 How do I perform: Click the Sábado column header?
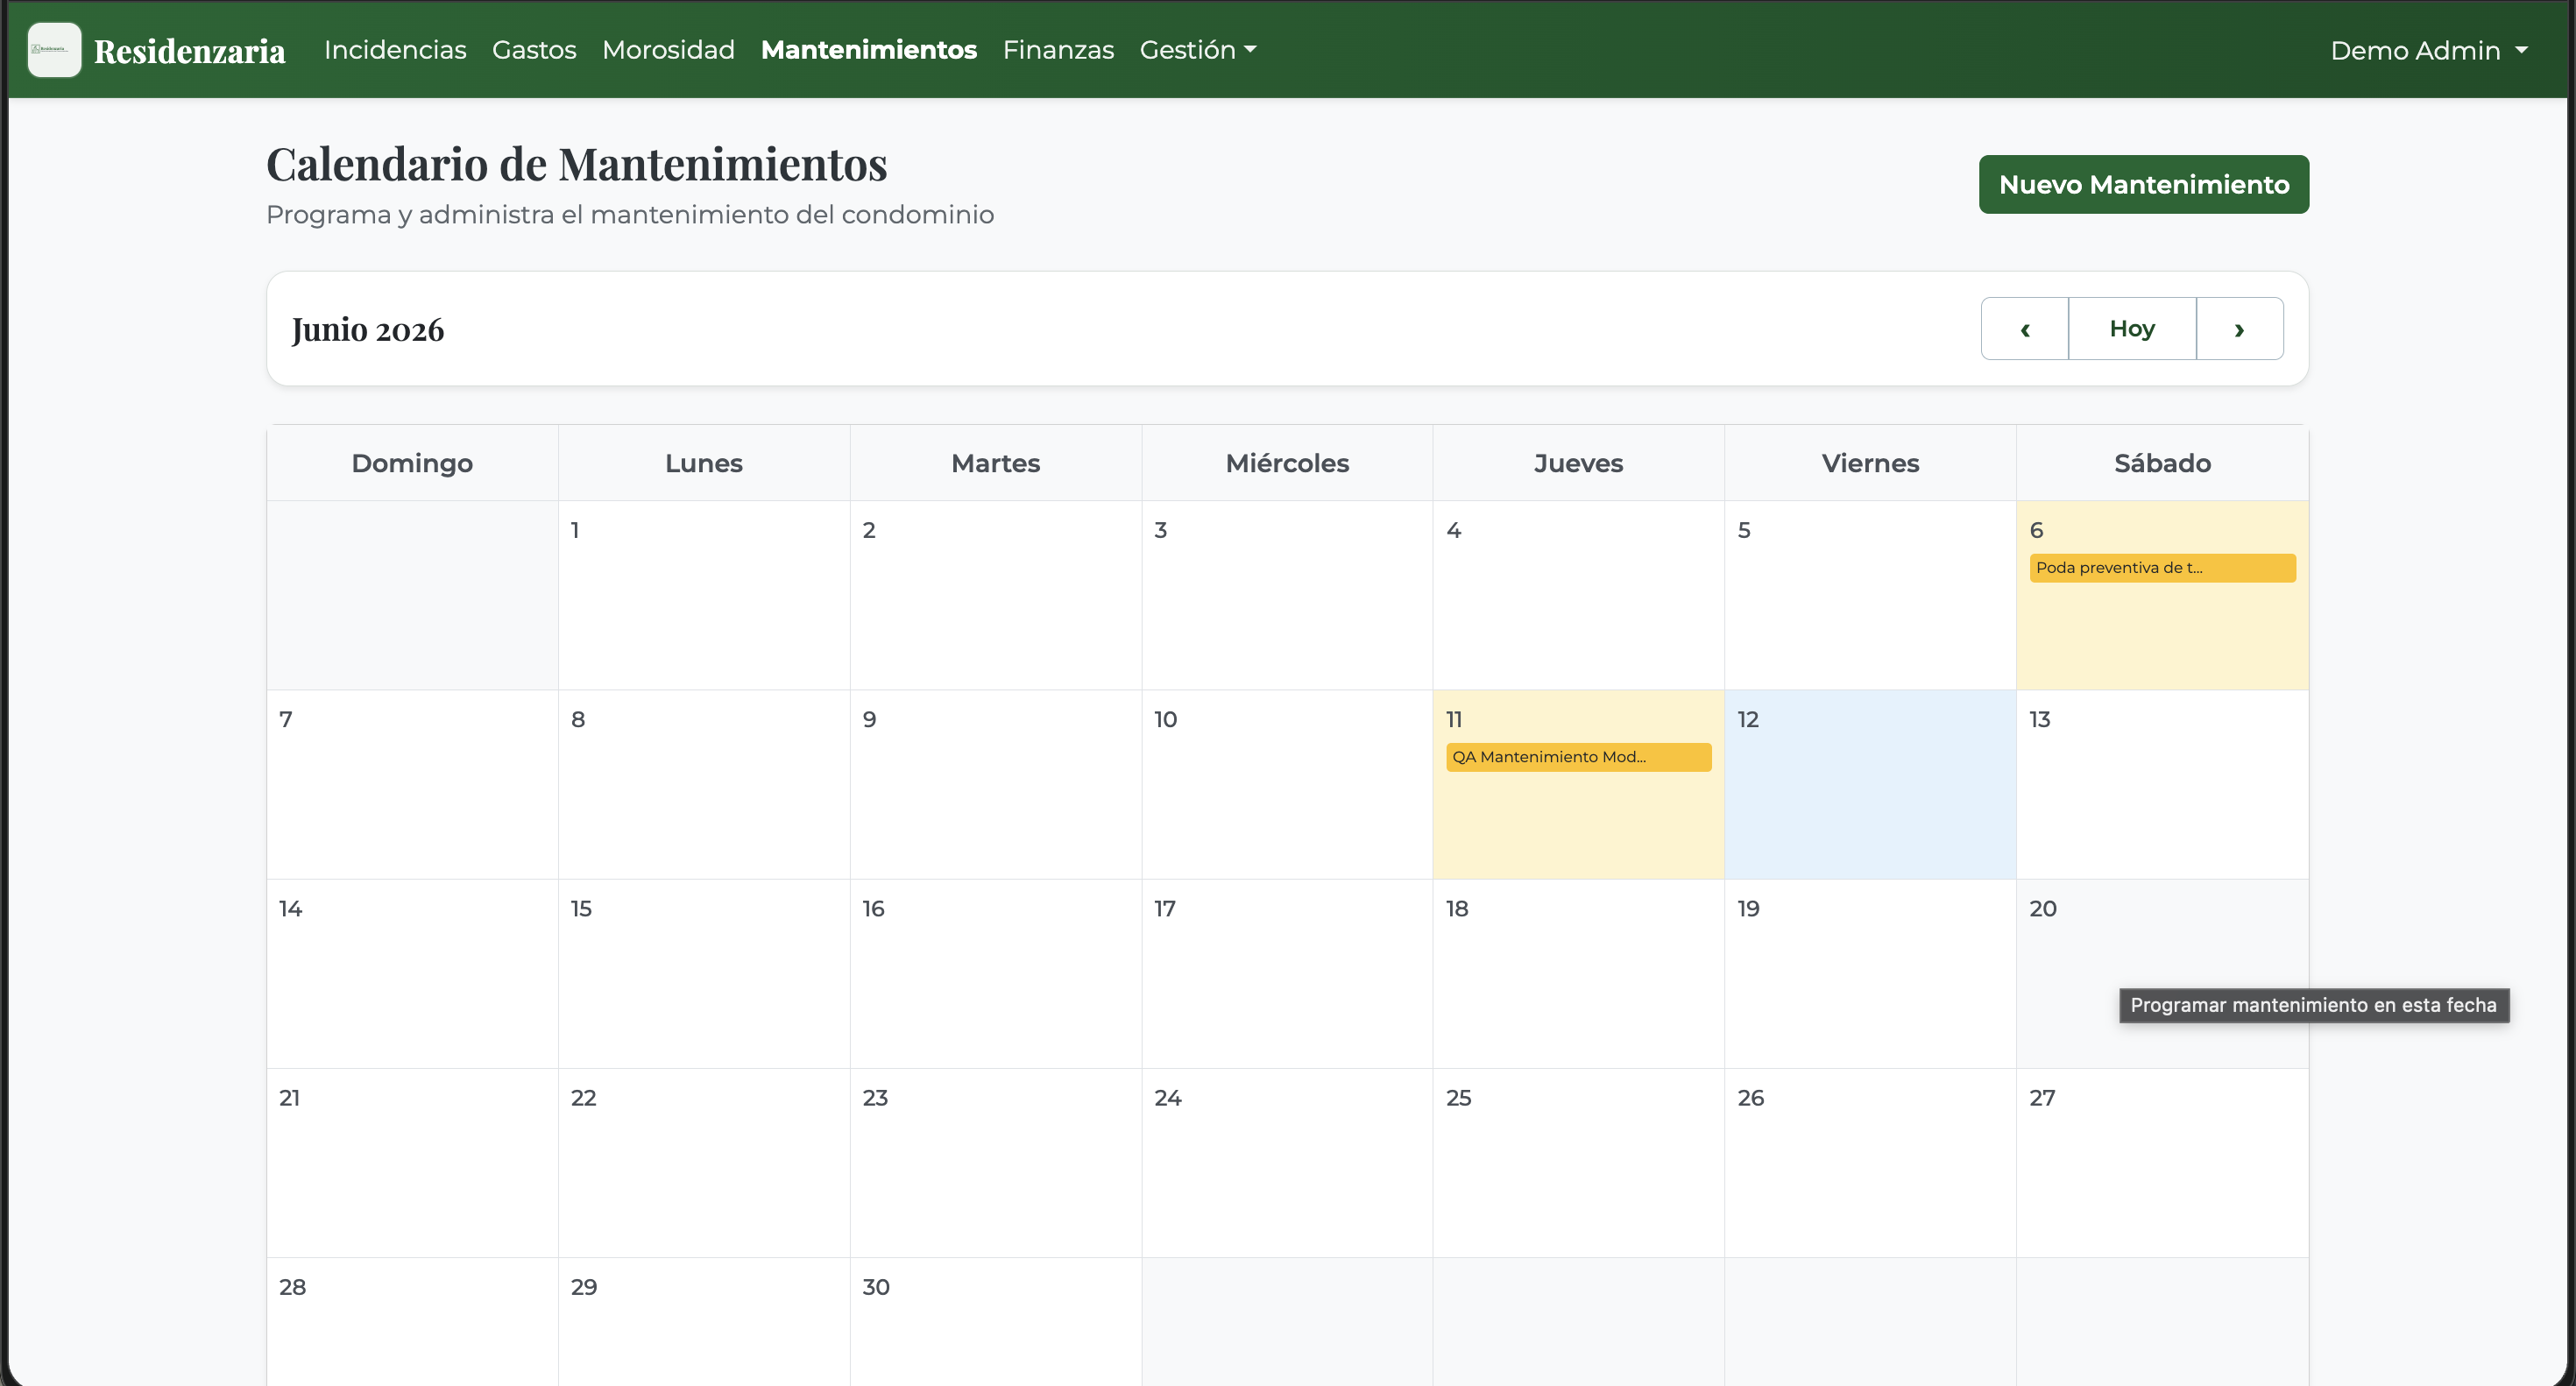point(2162,463)
